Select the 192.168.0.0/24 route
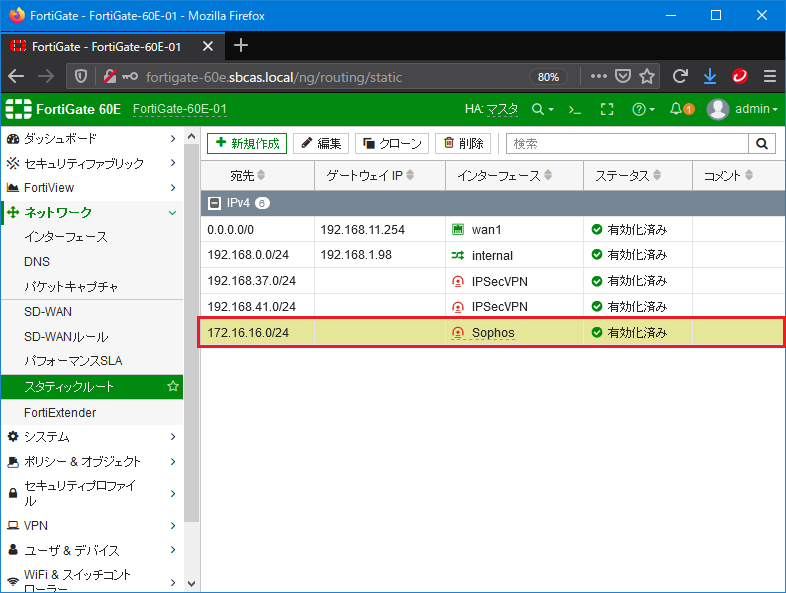The image size is (786, 593). coord(492,255)
